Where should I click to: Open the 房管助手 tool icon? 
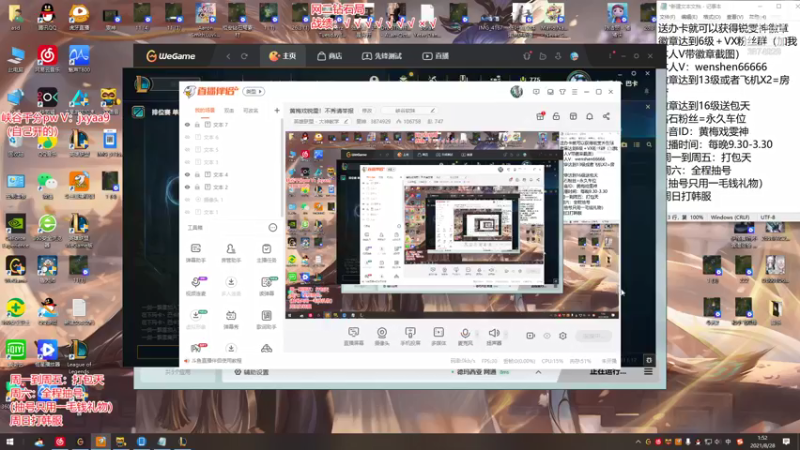(x=231, y=252)
